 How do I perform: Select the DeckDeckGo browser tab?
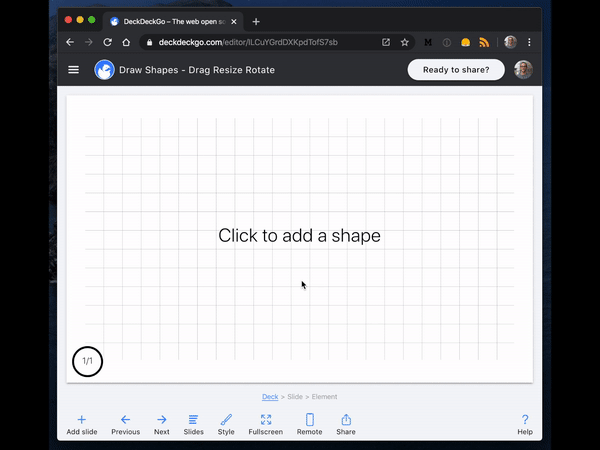pyautogui.click(x=173, y=22)
